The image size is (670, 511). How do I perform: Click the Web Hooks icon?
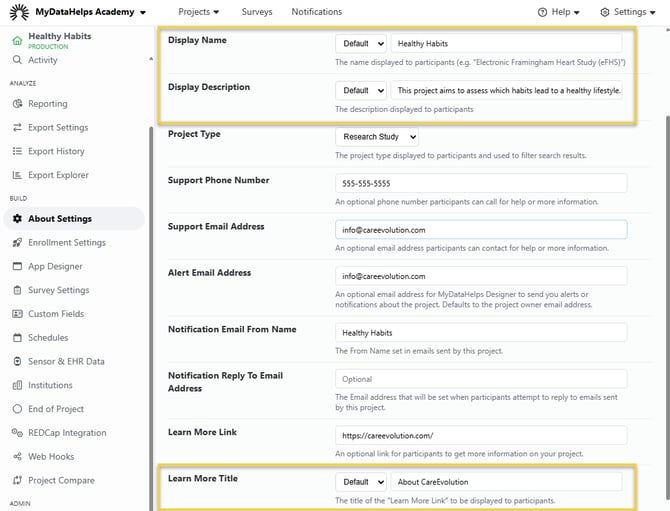point(18,457)
